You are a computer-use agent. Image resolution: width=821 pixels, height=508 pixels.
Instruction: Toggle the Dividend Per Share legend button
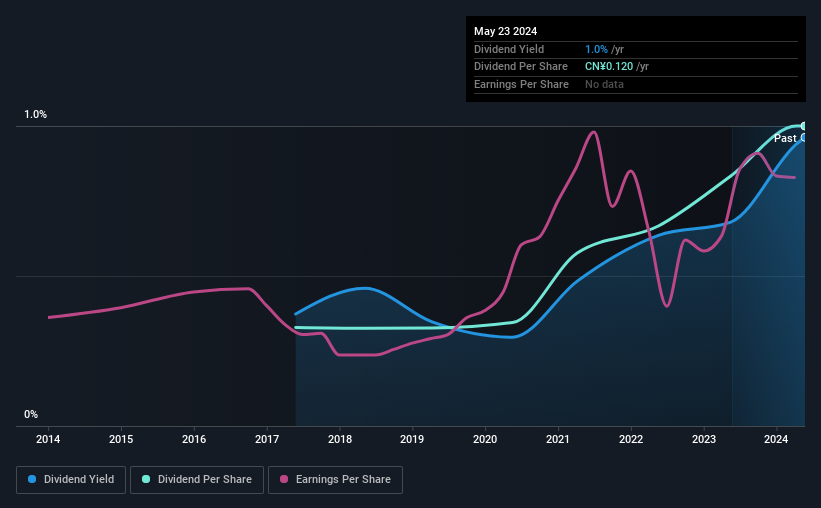(197, 480)
